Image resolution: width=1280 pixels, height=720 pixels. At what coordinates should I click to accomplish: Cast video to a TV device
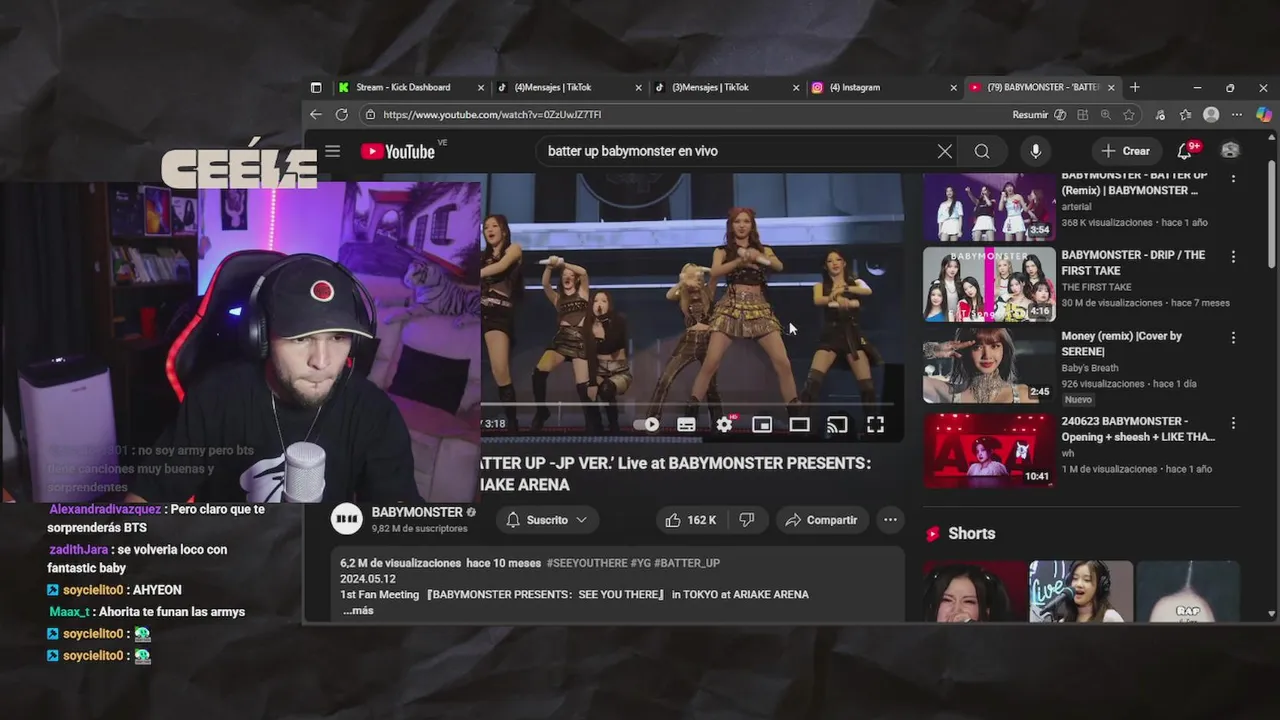pos(837,424)
